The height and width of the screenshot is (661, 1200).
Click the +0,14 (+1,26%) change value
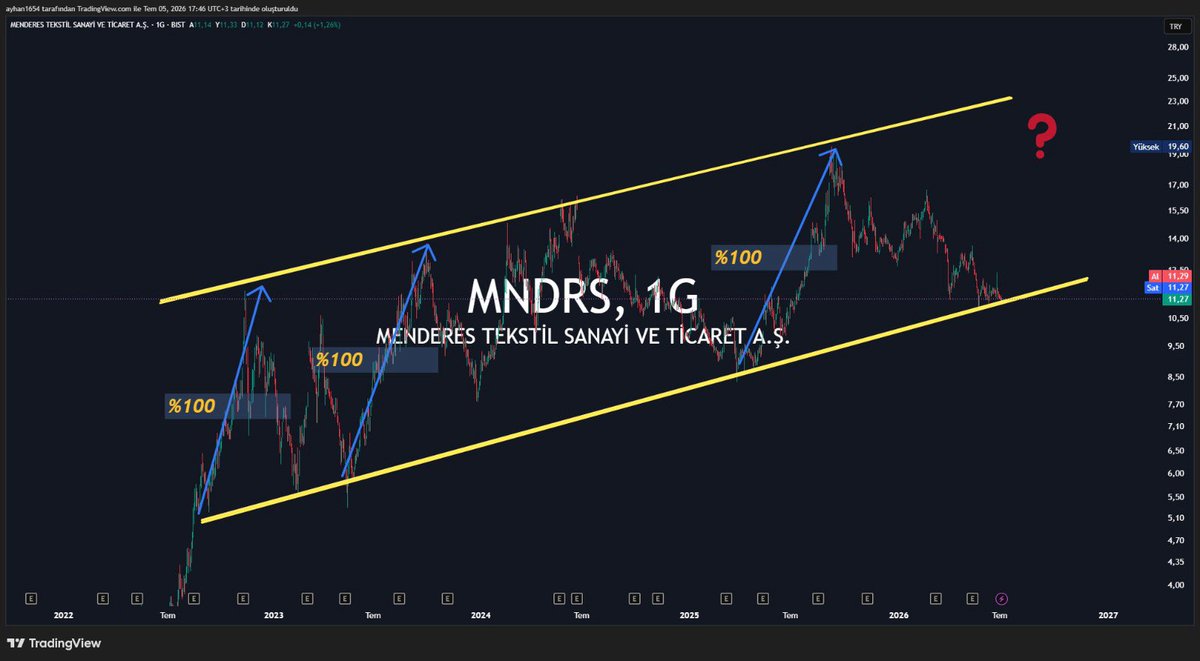(x=317, y=25)
